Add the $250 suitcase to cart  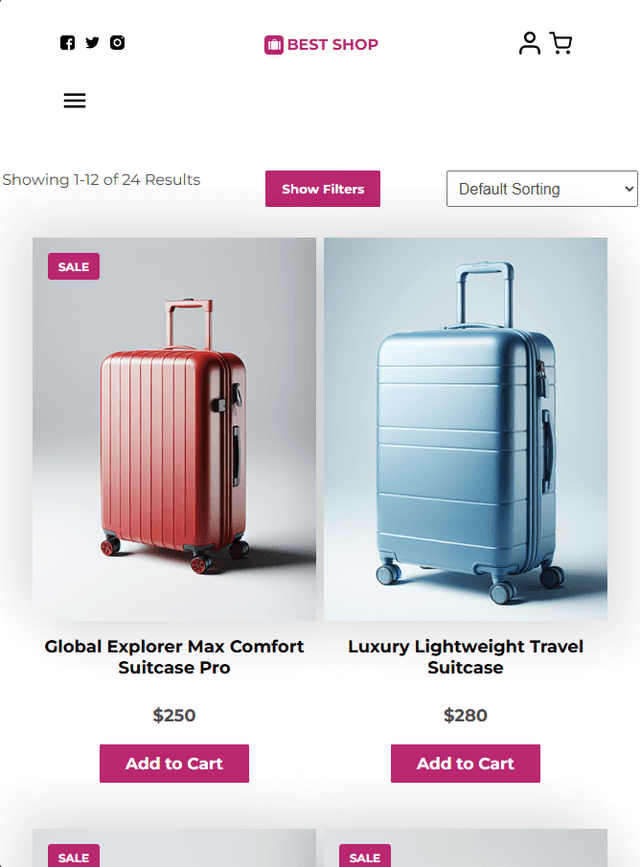174,763
